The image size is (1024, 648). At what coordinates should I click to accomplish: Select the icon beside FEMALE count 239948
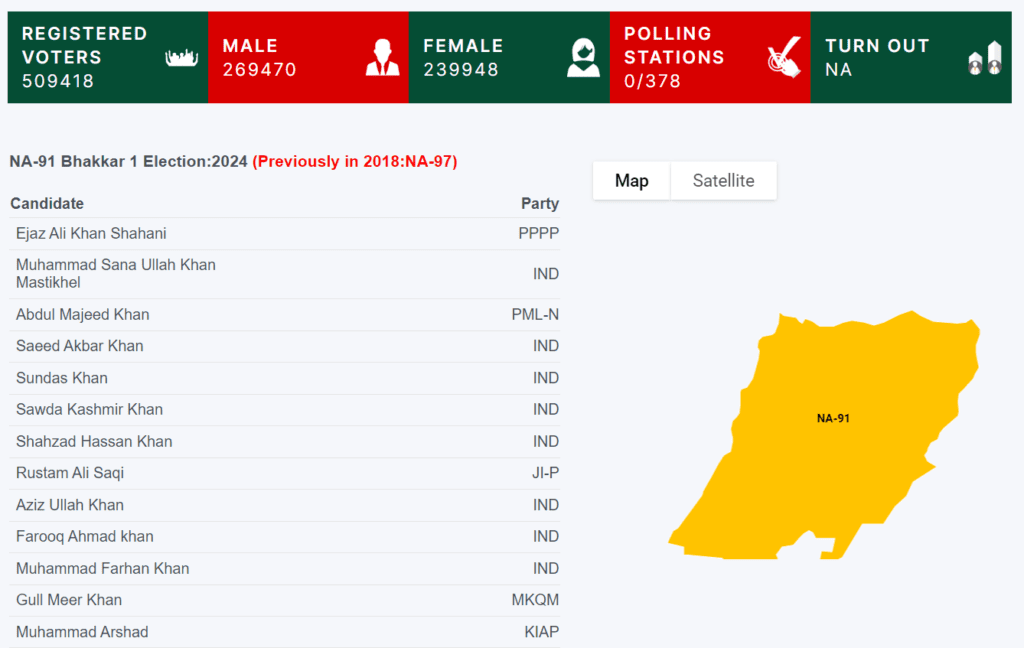582,57
